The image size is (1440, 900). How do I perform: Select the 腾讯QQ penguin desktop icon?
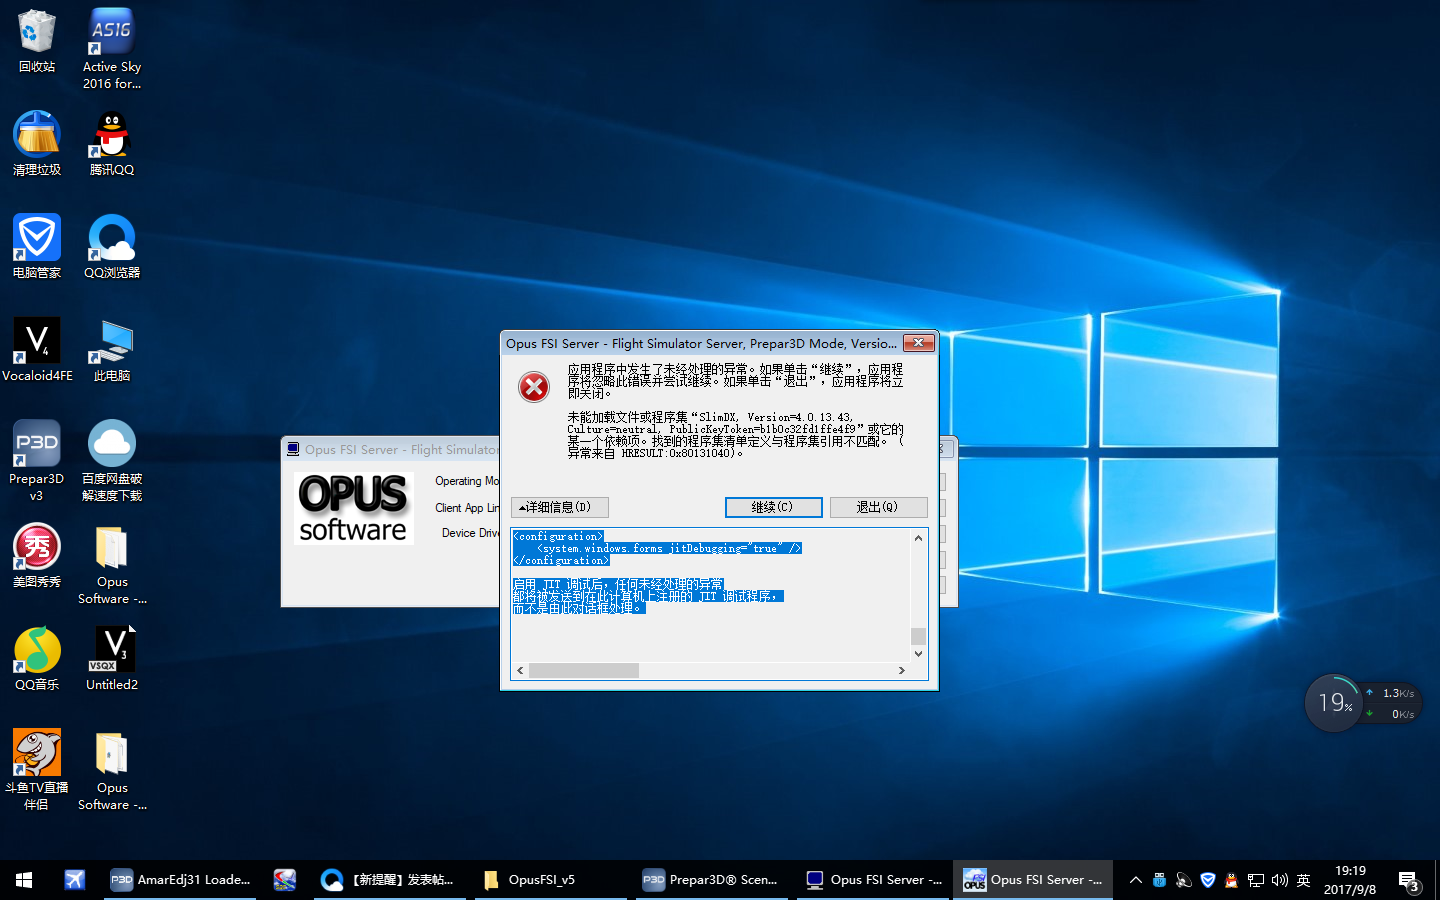coord(111,136)
